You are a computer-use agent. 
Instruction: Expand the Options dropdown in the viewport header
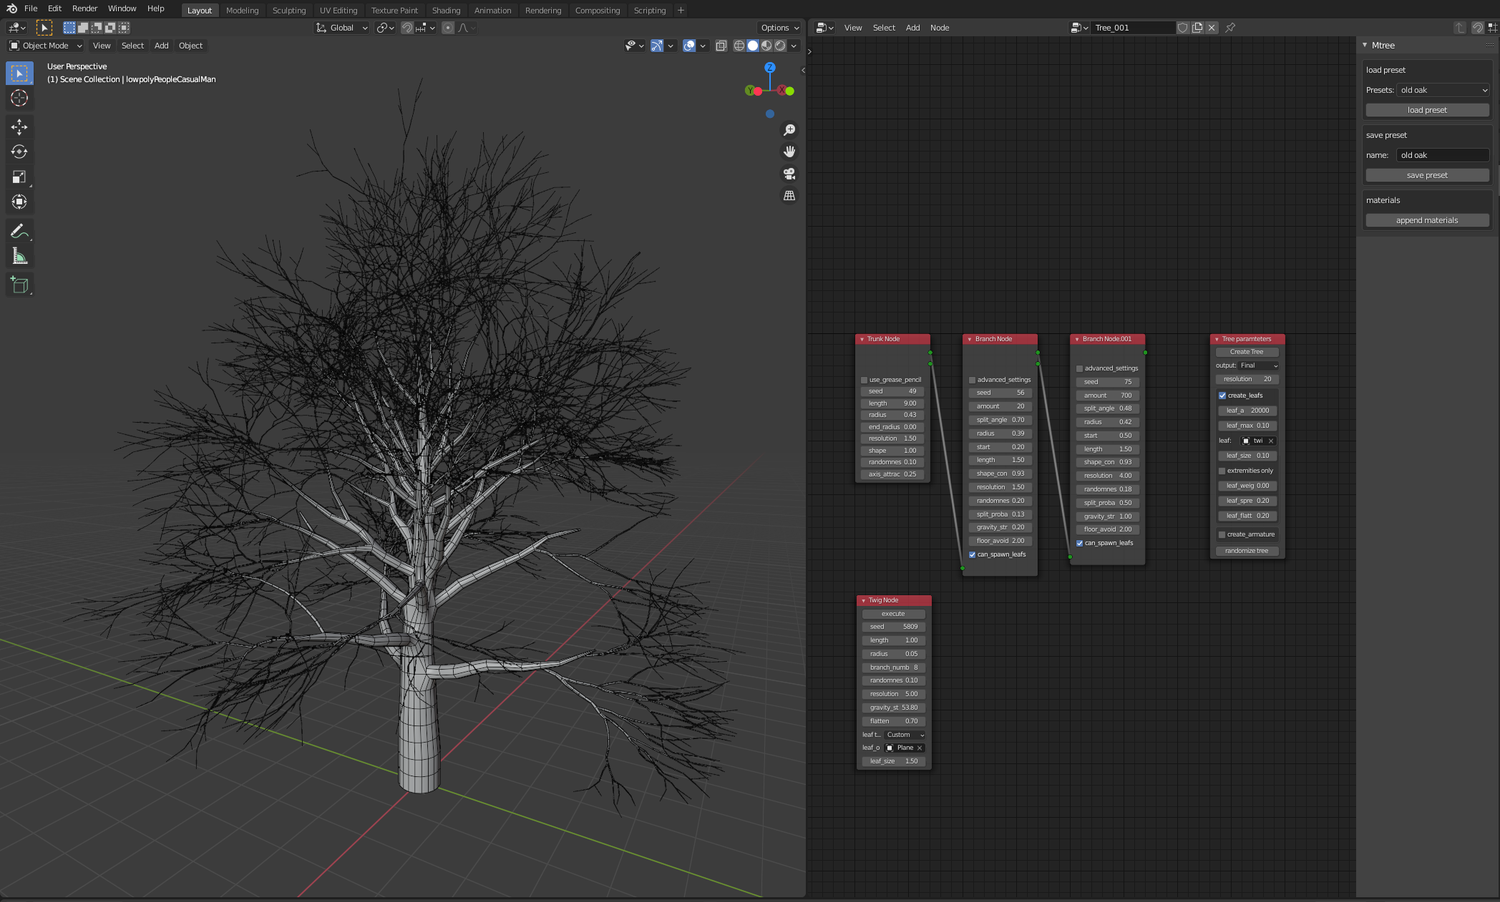[x=778, y=27]
